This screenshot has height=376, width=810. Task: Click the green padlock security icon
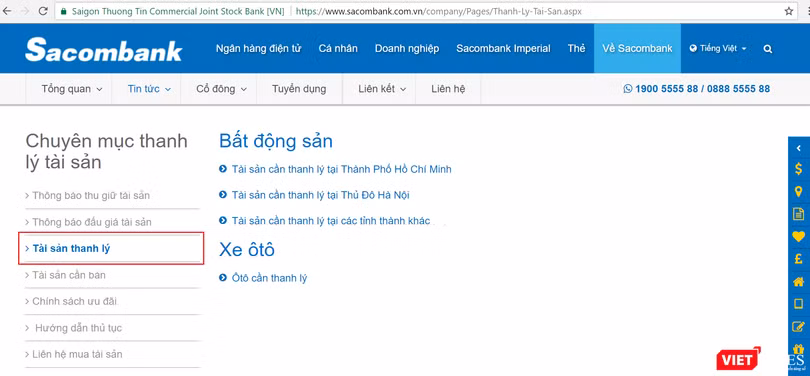click(x=64, y=11)
